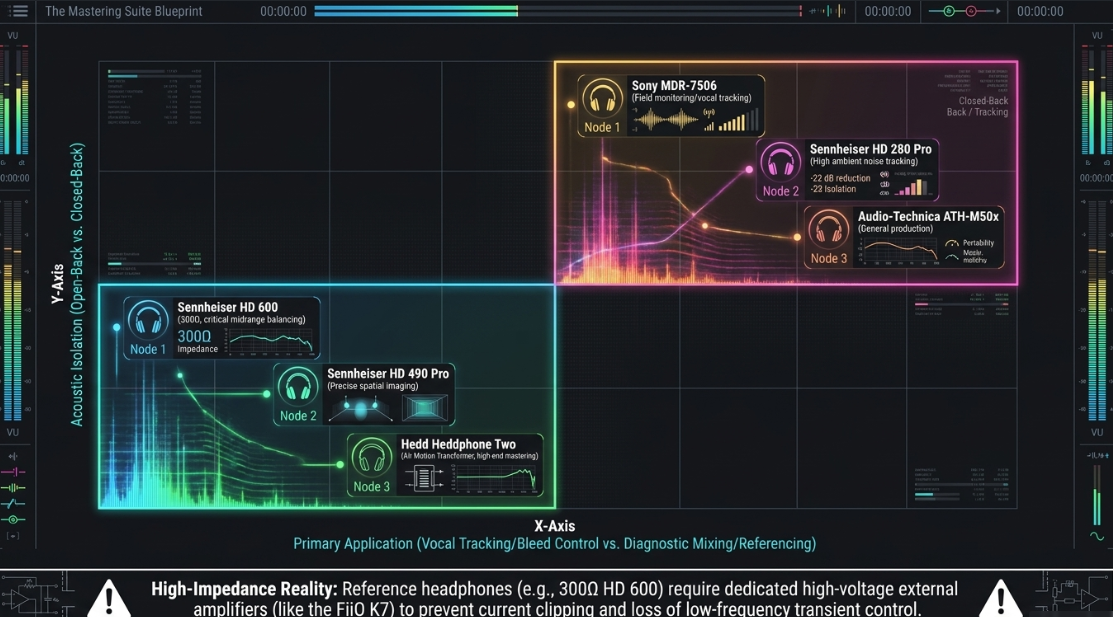Click the 'High-Impedance Reality:' heading
The width and height of the screenshot is (1113, 617).
point(244,589)
